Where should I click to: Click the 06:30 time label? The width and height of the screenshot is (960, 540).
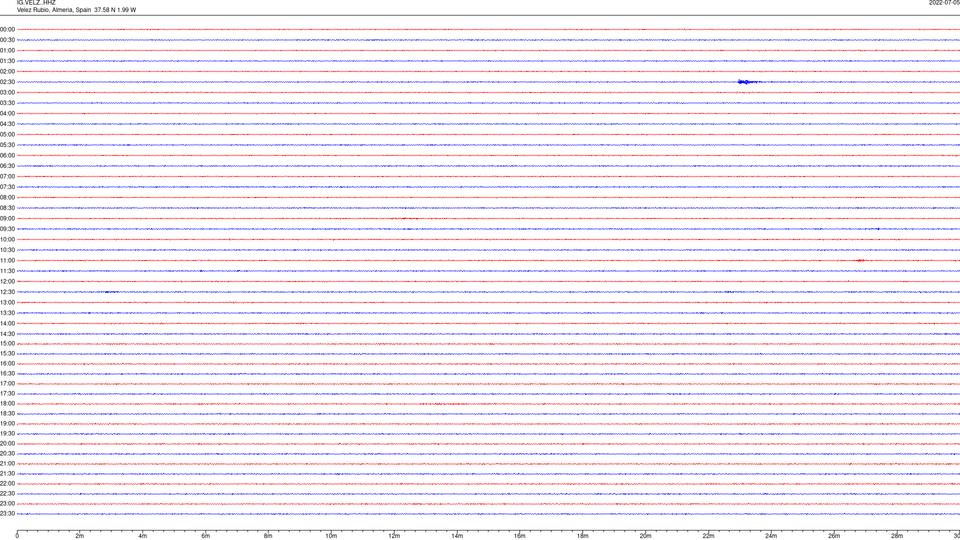7,167
